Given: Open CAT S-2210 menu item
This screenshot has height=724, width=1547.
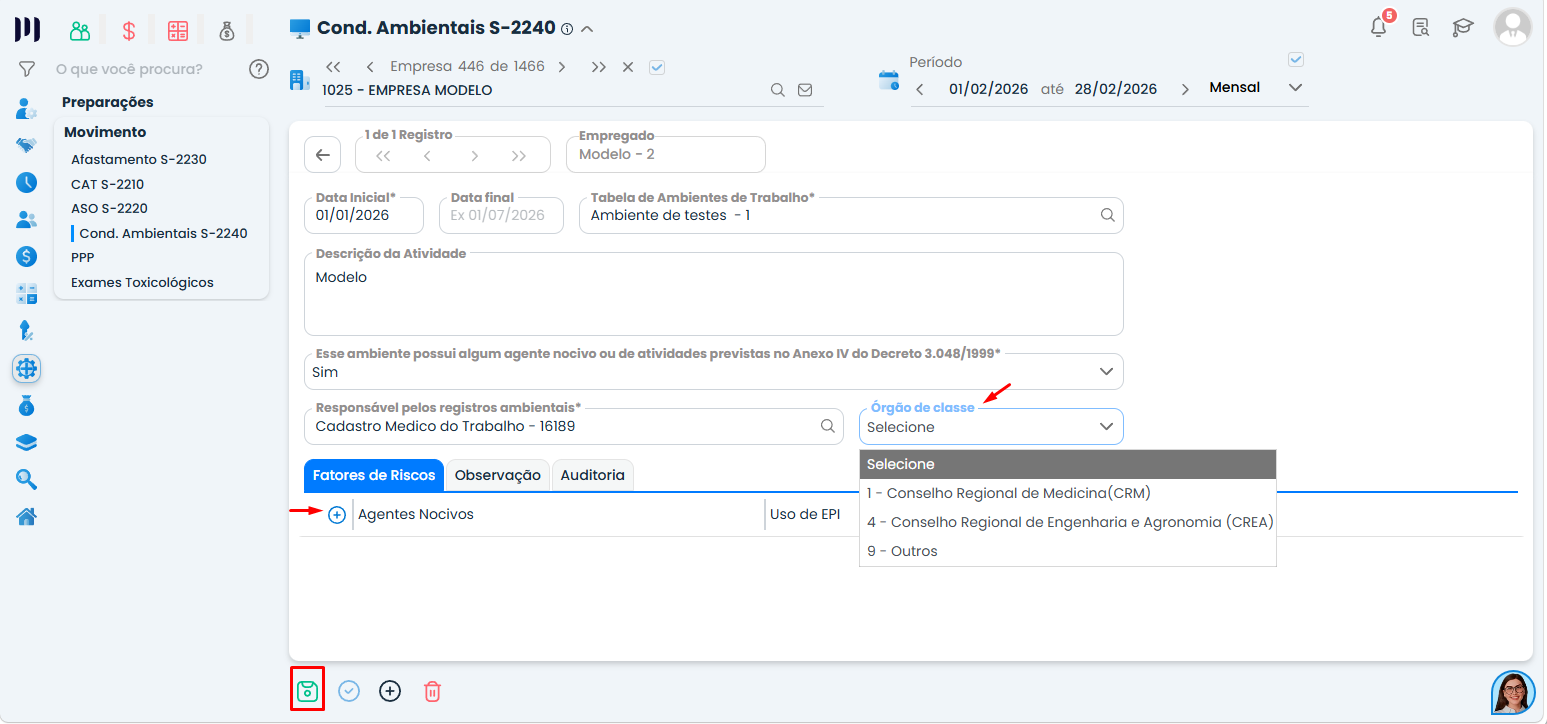Looking at the screenshot, I should point(108,185).
